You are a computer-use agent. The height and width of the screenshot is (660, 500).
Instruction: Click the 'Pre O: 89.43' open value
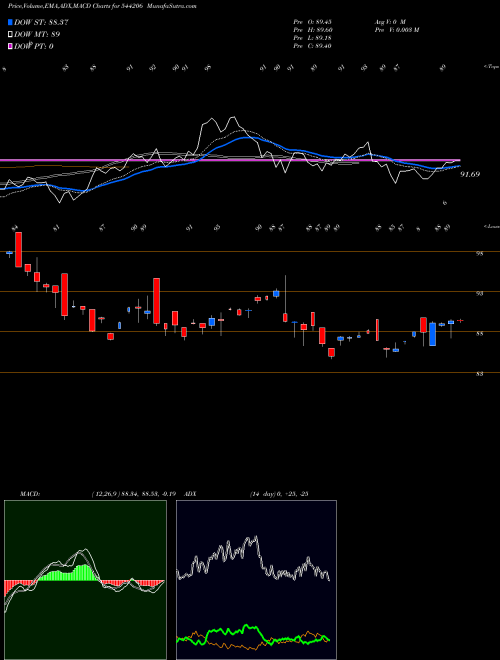tap(313, 22)
